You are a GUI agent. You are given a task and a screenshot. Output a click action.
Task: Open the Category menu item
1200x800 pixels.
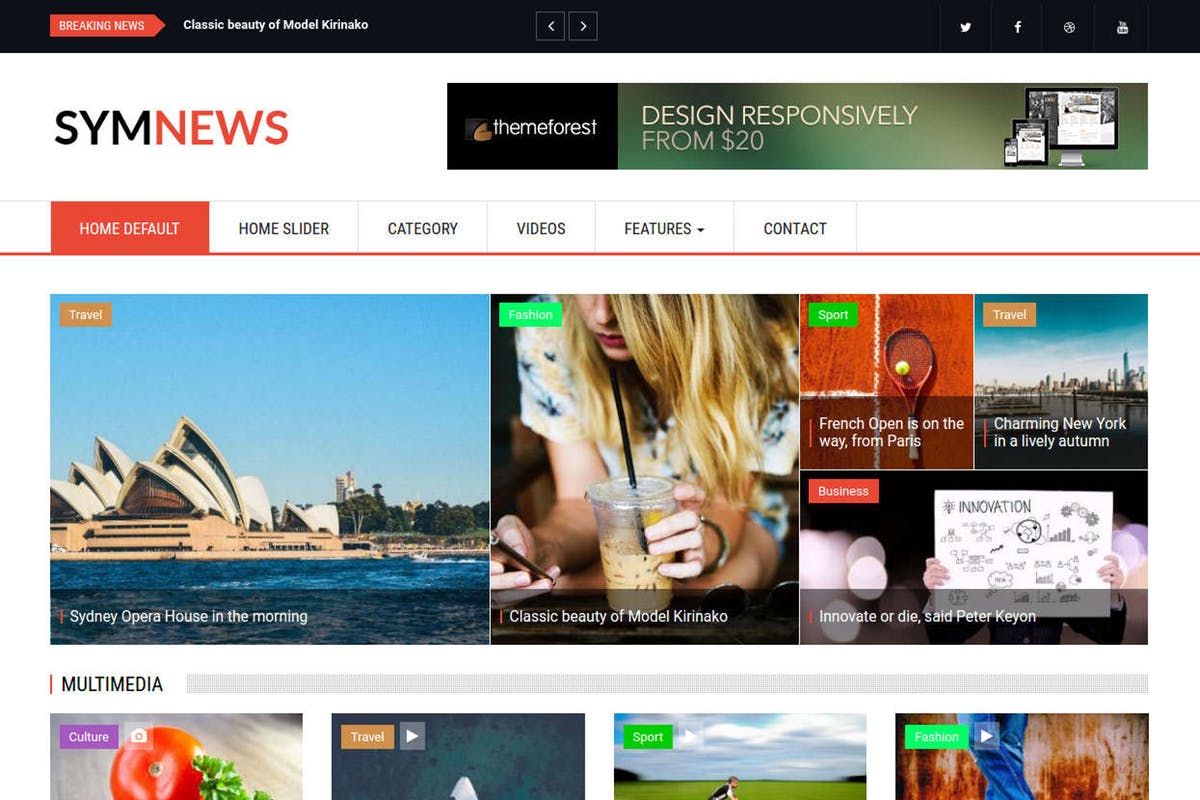[x=422, y=228]
